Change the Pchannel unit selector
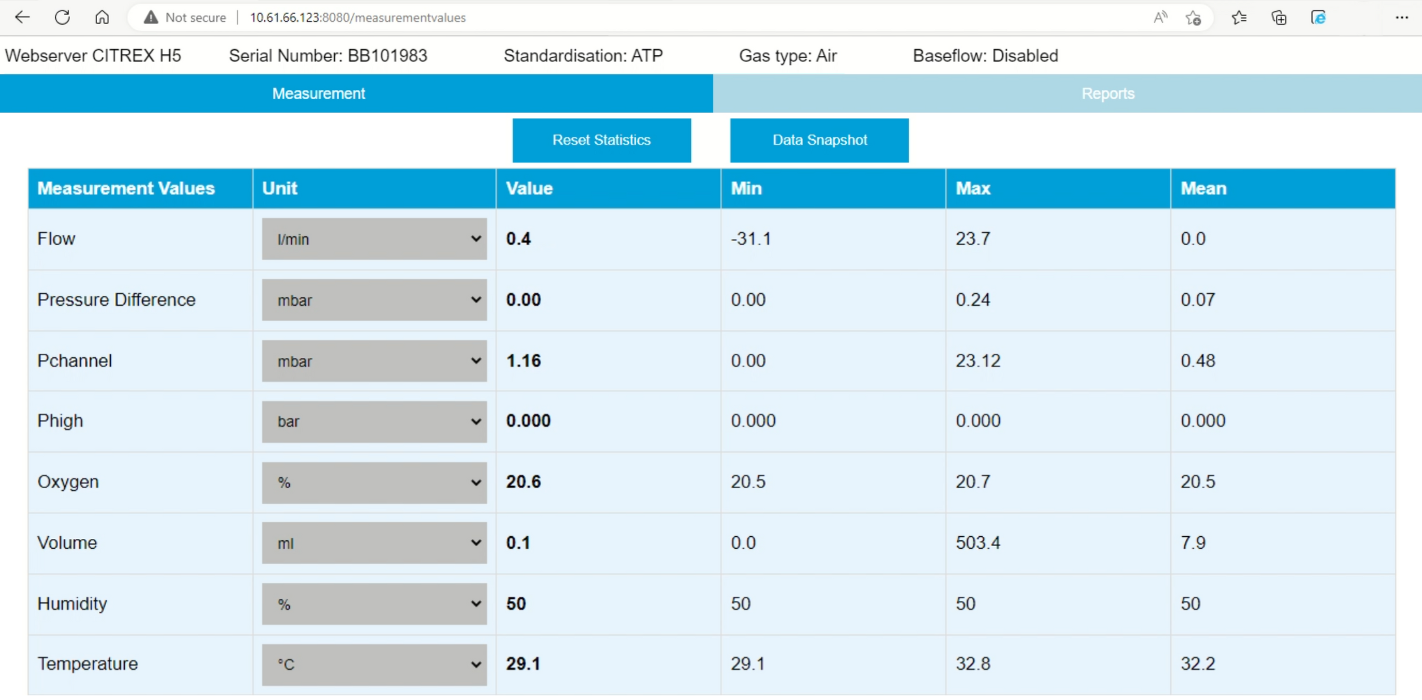Screen dimensions: 1422x700 coord(374,361)
